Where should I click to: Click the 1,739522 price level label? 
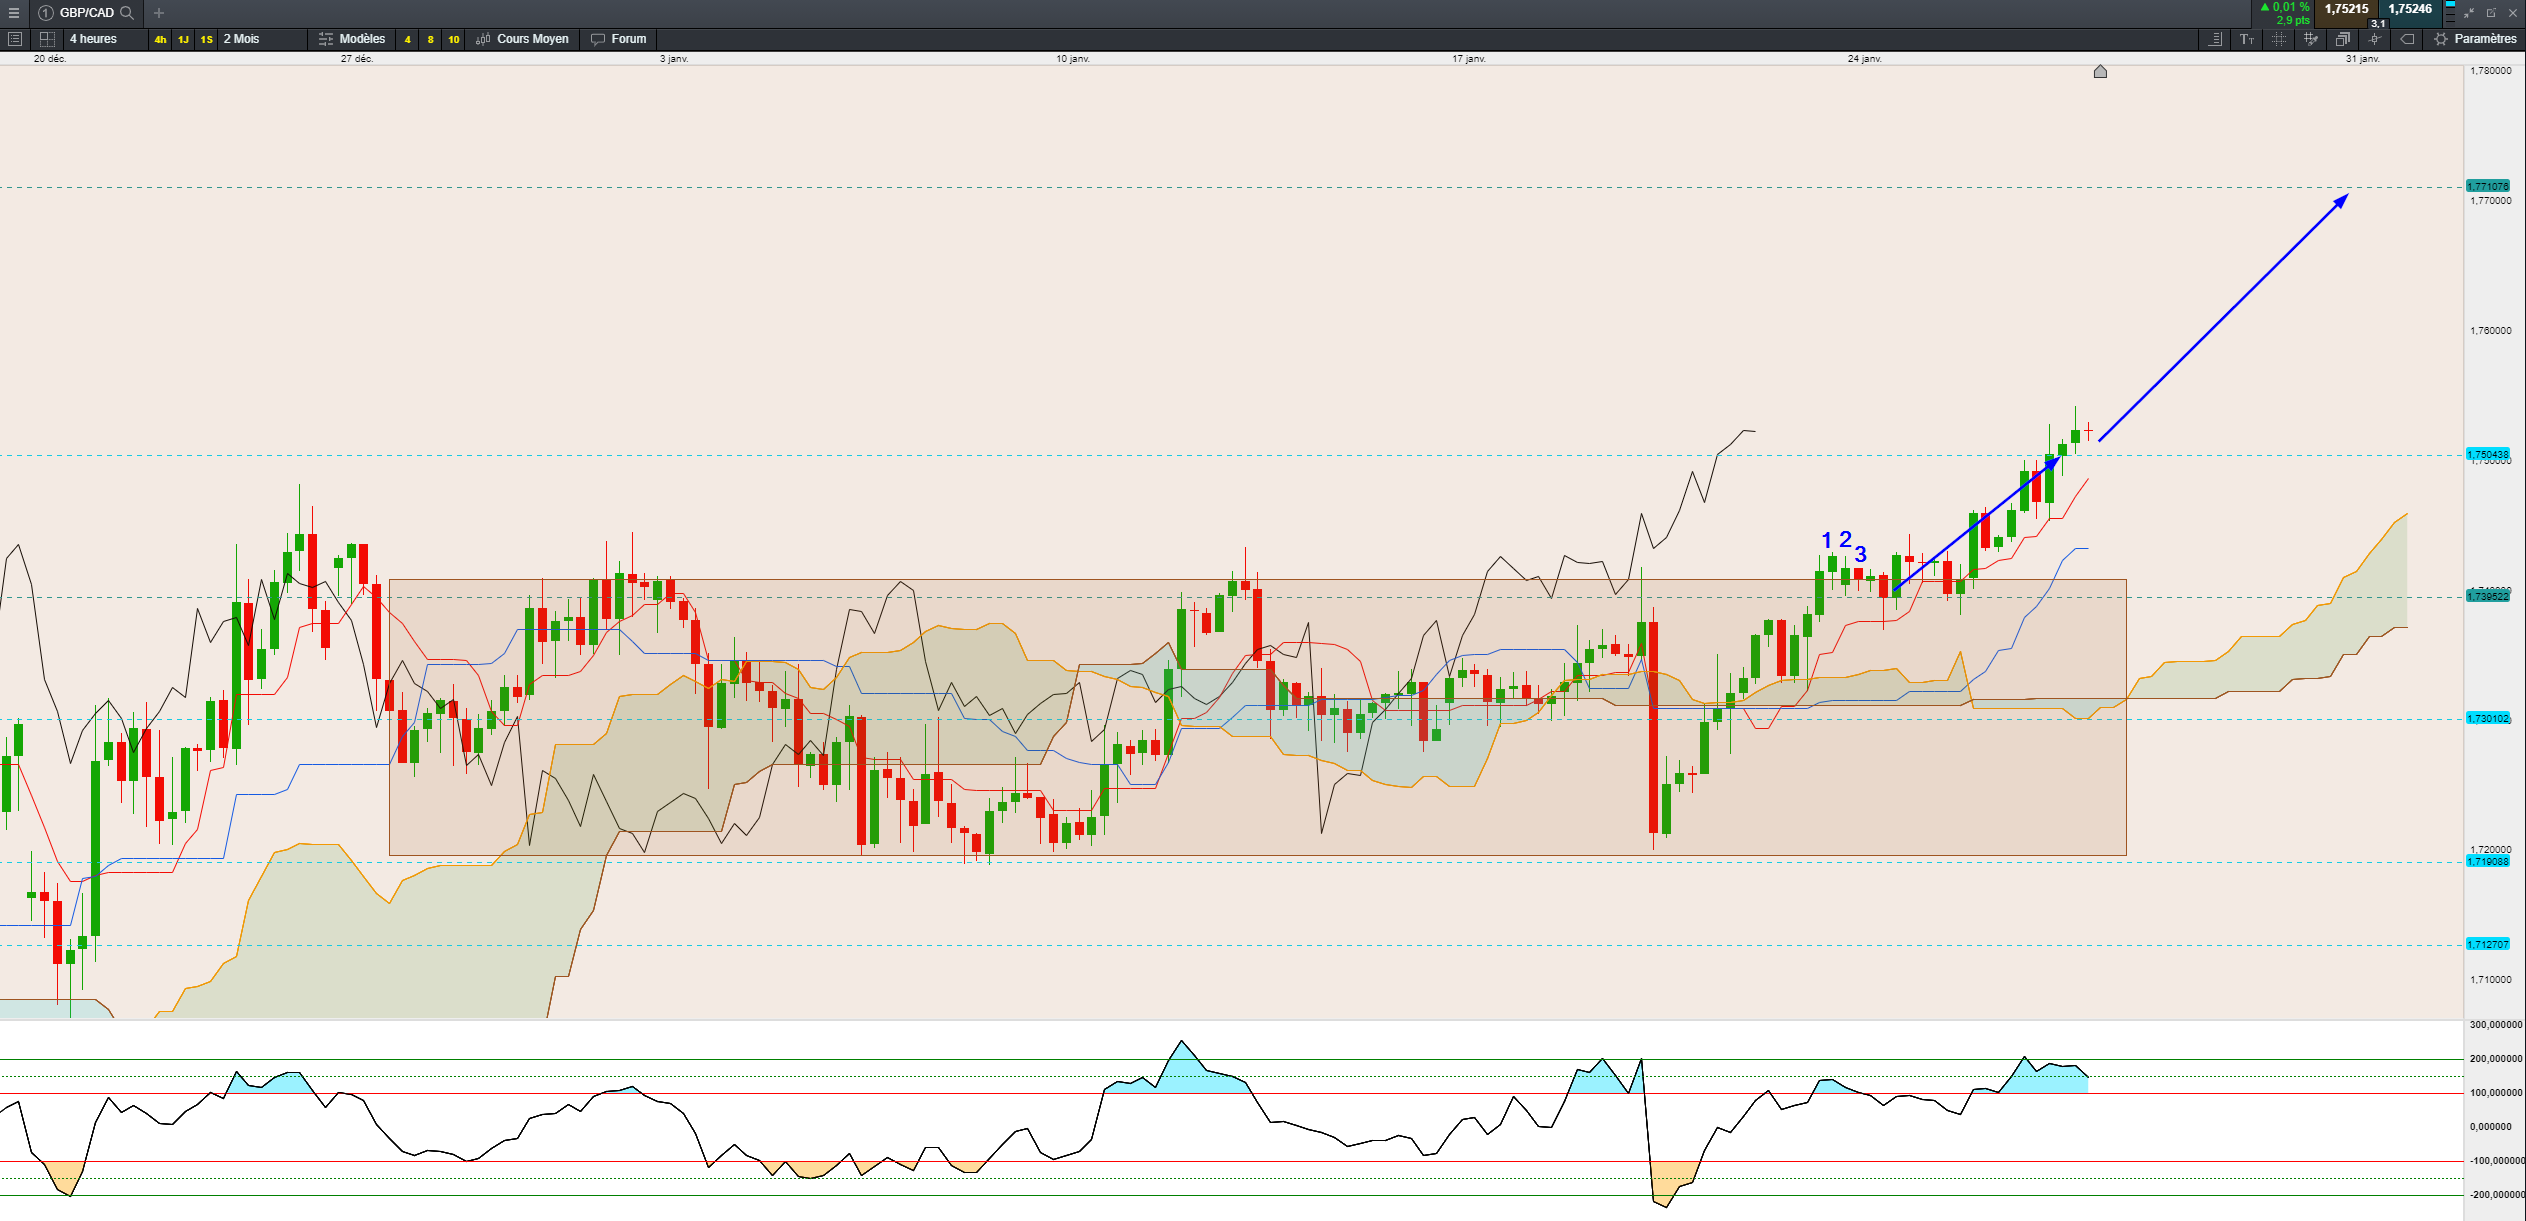coord(2488,596)
